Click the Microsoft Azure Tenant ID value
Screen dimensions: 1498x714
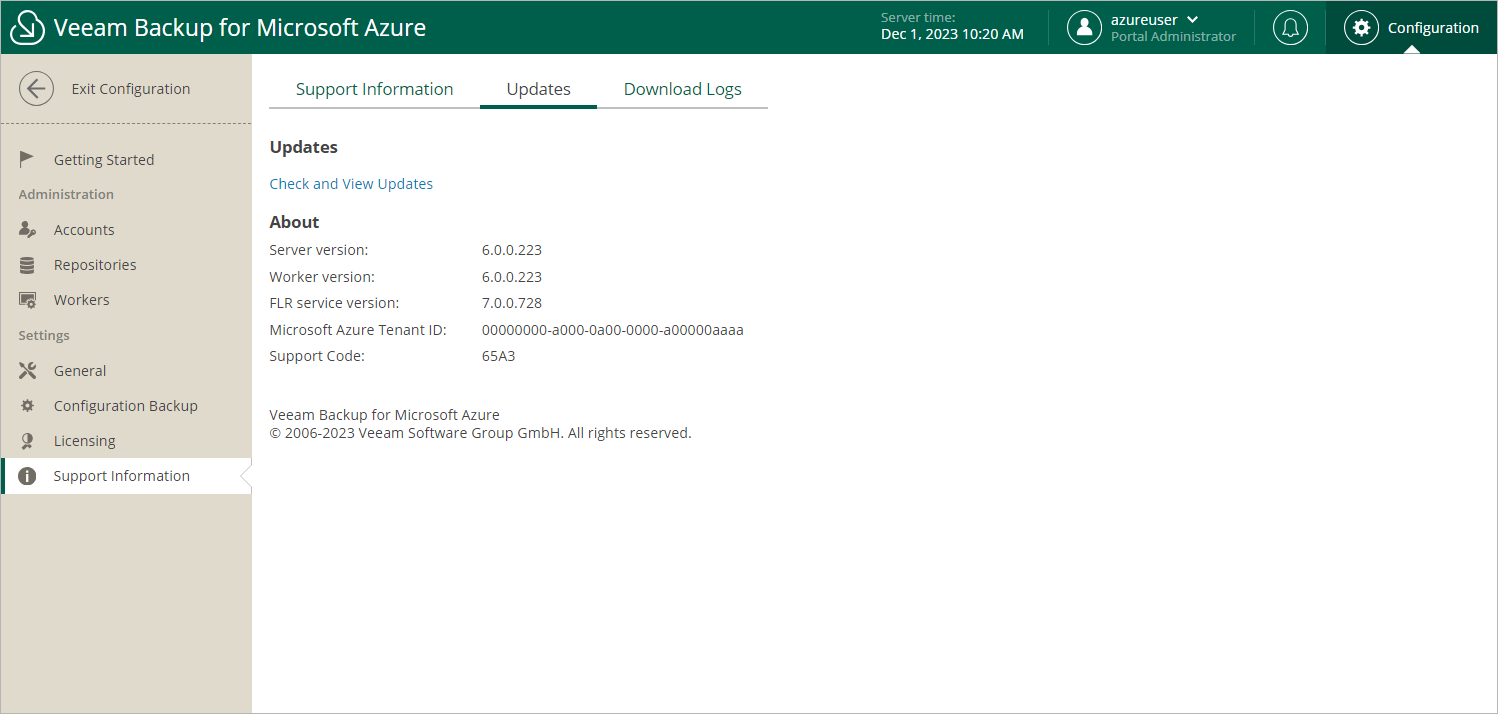(x=613, y=330)
